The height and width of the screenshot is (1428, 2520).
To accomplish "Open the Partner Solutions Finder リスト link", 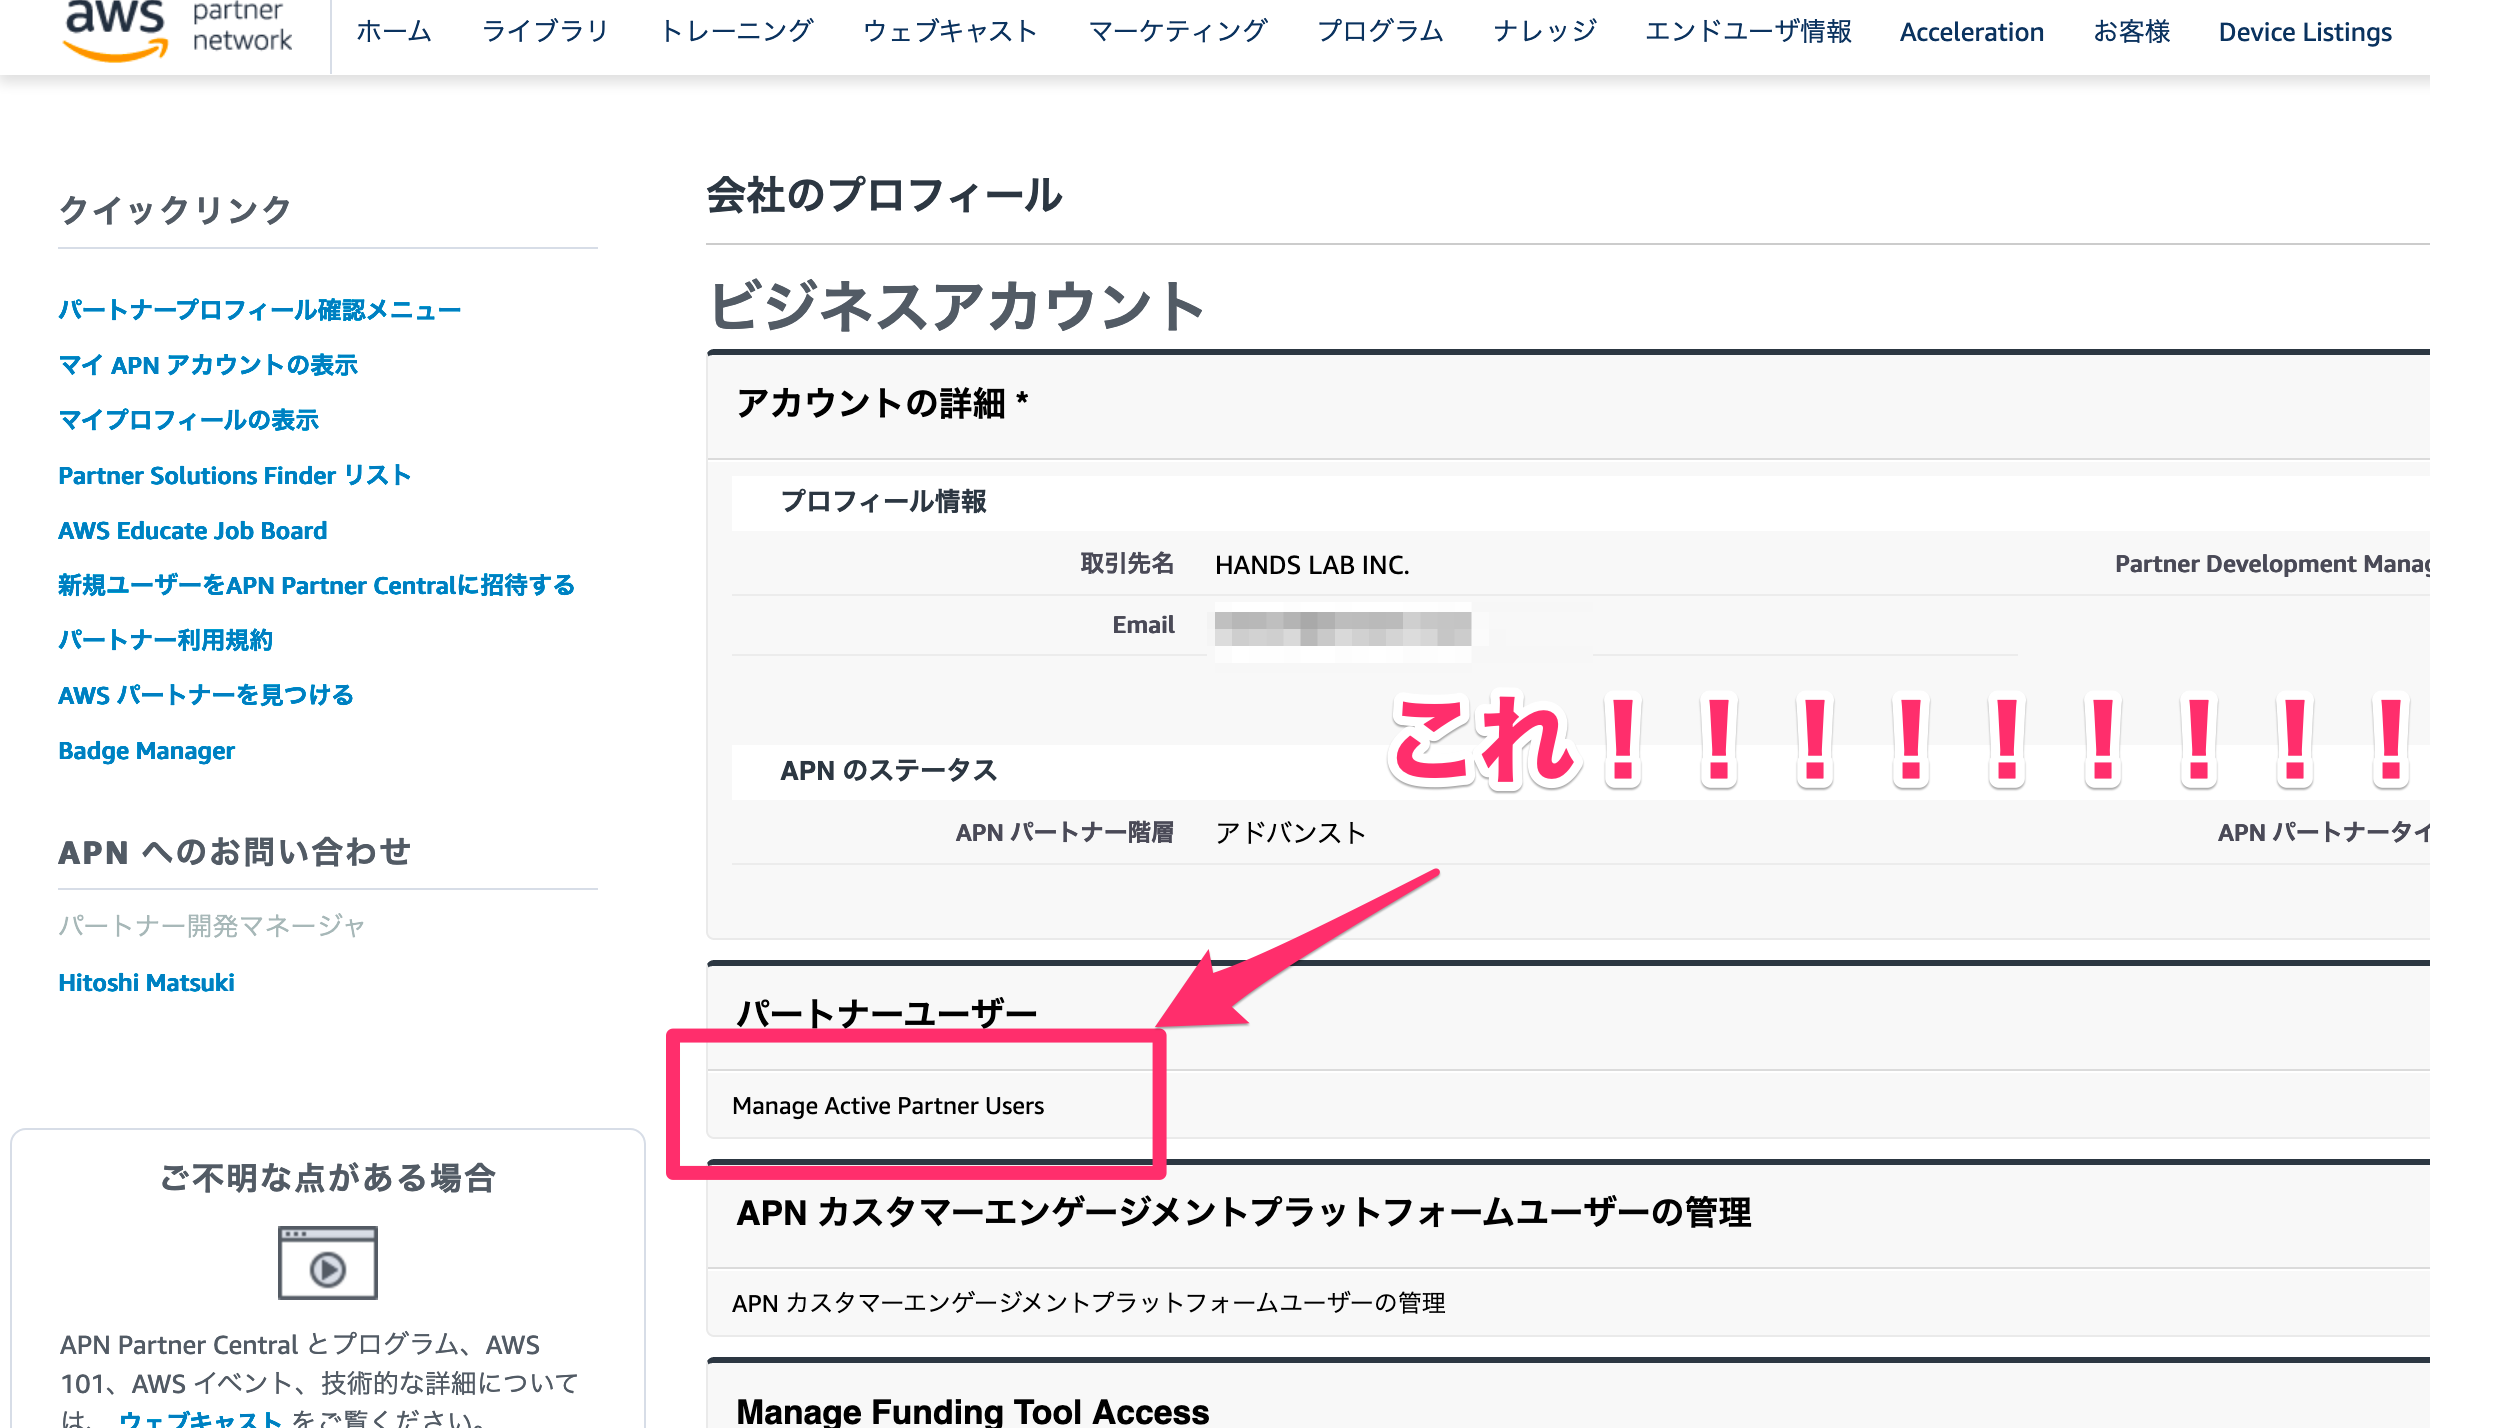I will (234, 475).
